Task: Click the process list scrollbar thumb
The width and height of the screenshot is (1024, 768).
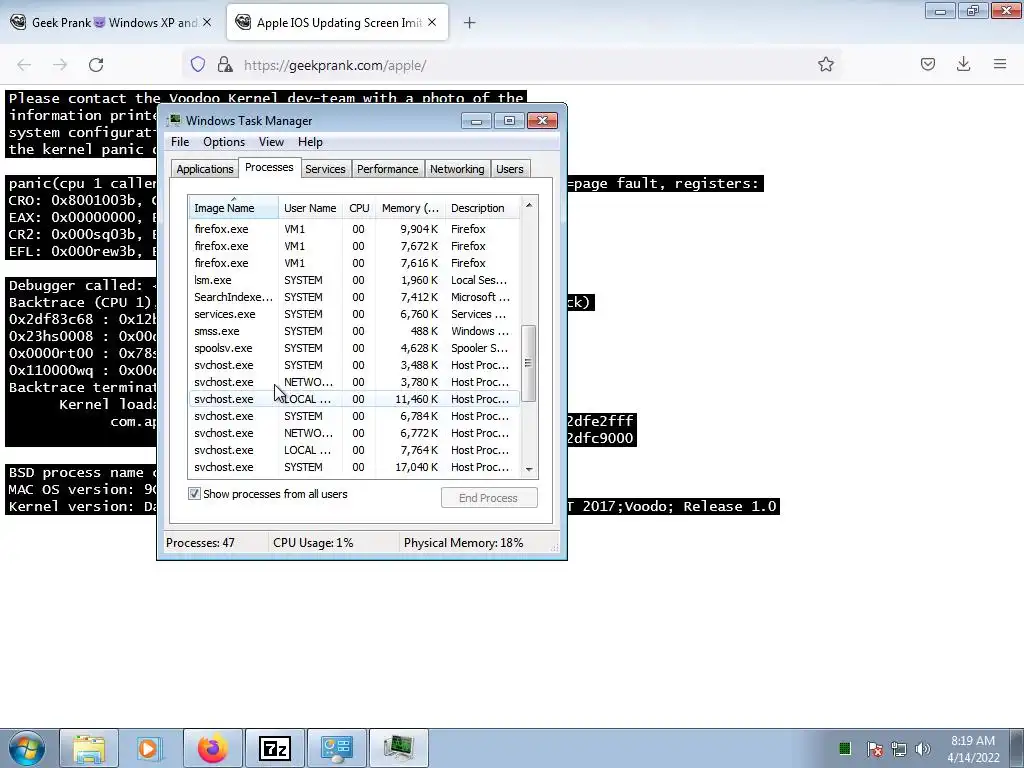Action: [528, 363]
